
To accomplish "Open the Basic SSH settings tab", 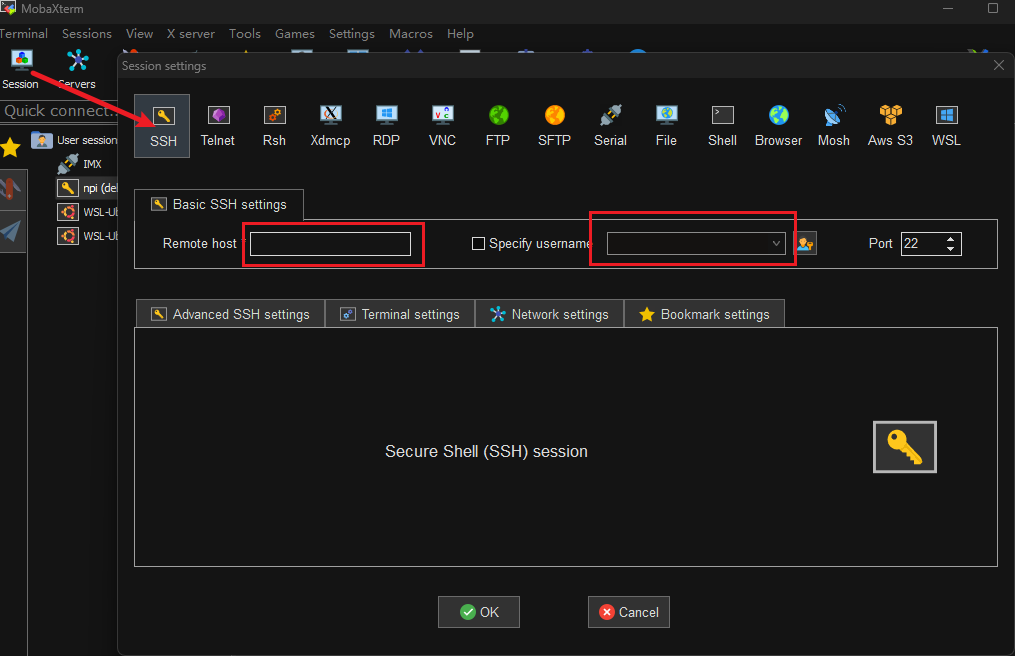I will click(x=219, y=205).
